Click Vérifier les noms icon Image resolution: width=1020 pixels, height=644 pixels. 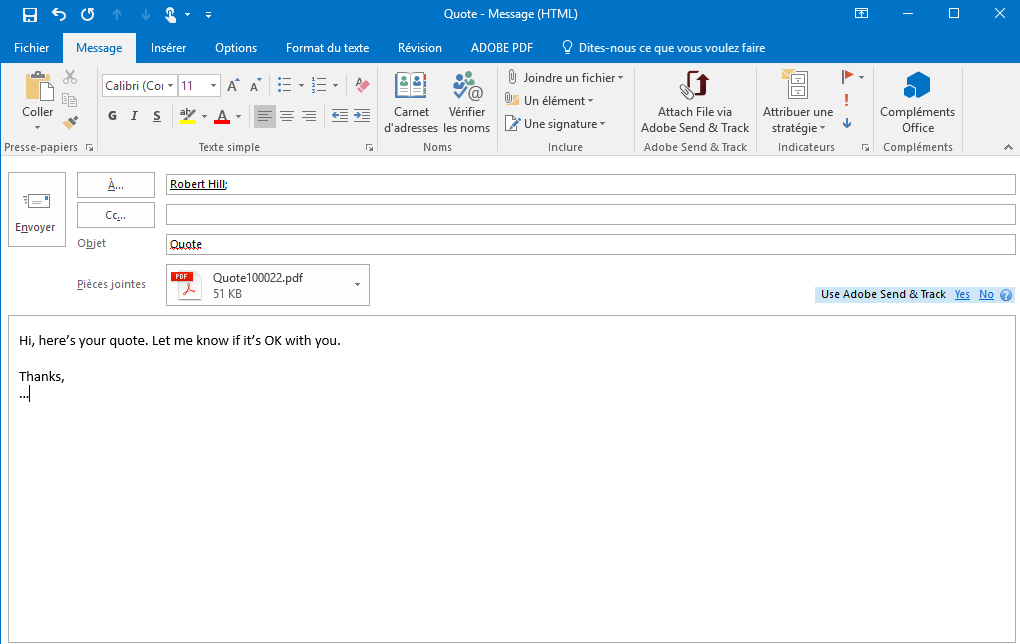click(467, 102)
